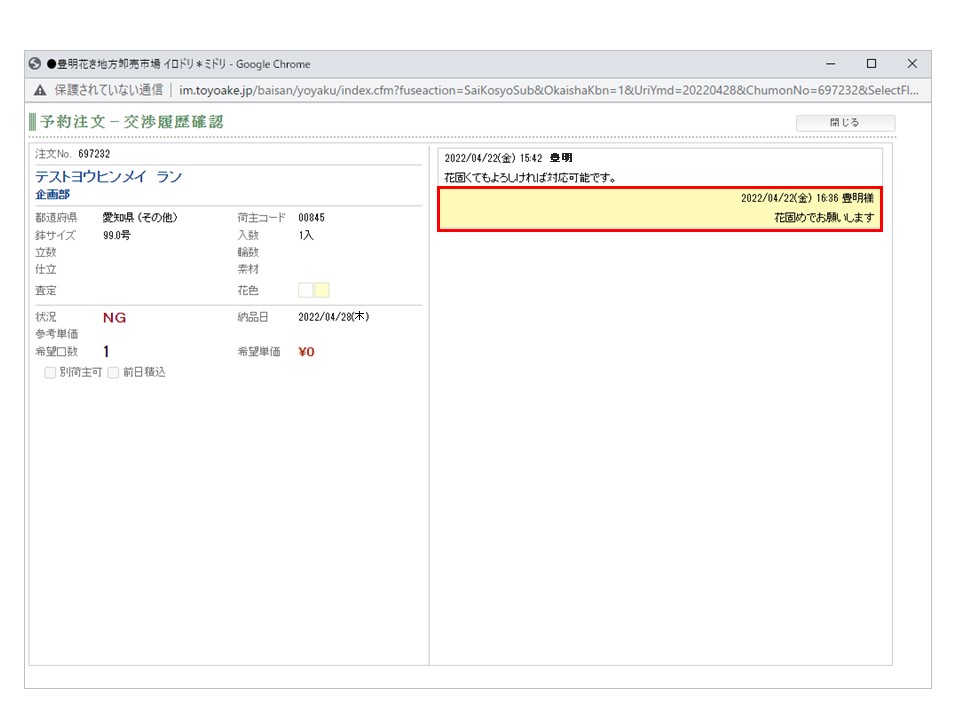Click the not-secure warning triangle icon
This screenshot has width=960, height=720.
40,90
